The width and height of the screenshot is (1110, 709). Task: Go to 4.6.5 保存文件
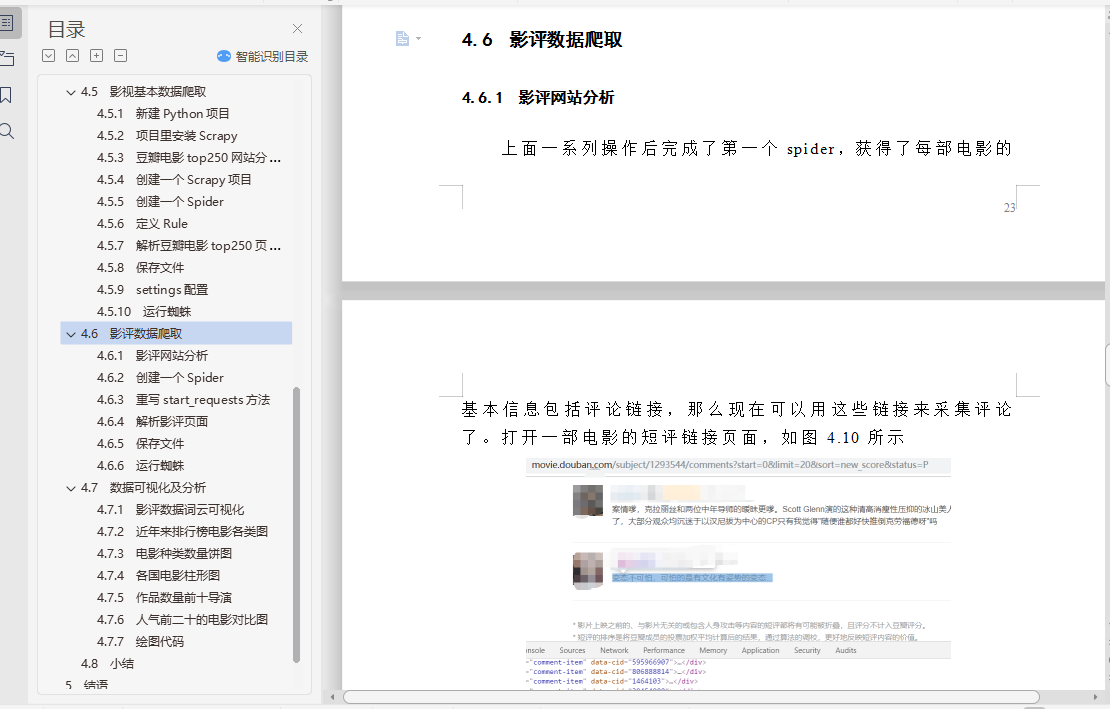(140, 443)
